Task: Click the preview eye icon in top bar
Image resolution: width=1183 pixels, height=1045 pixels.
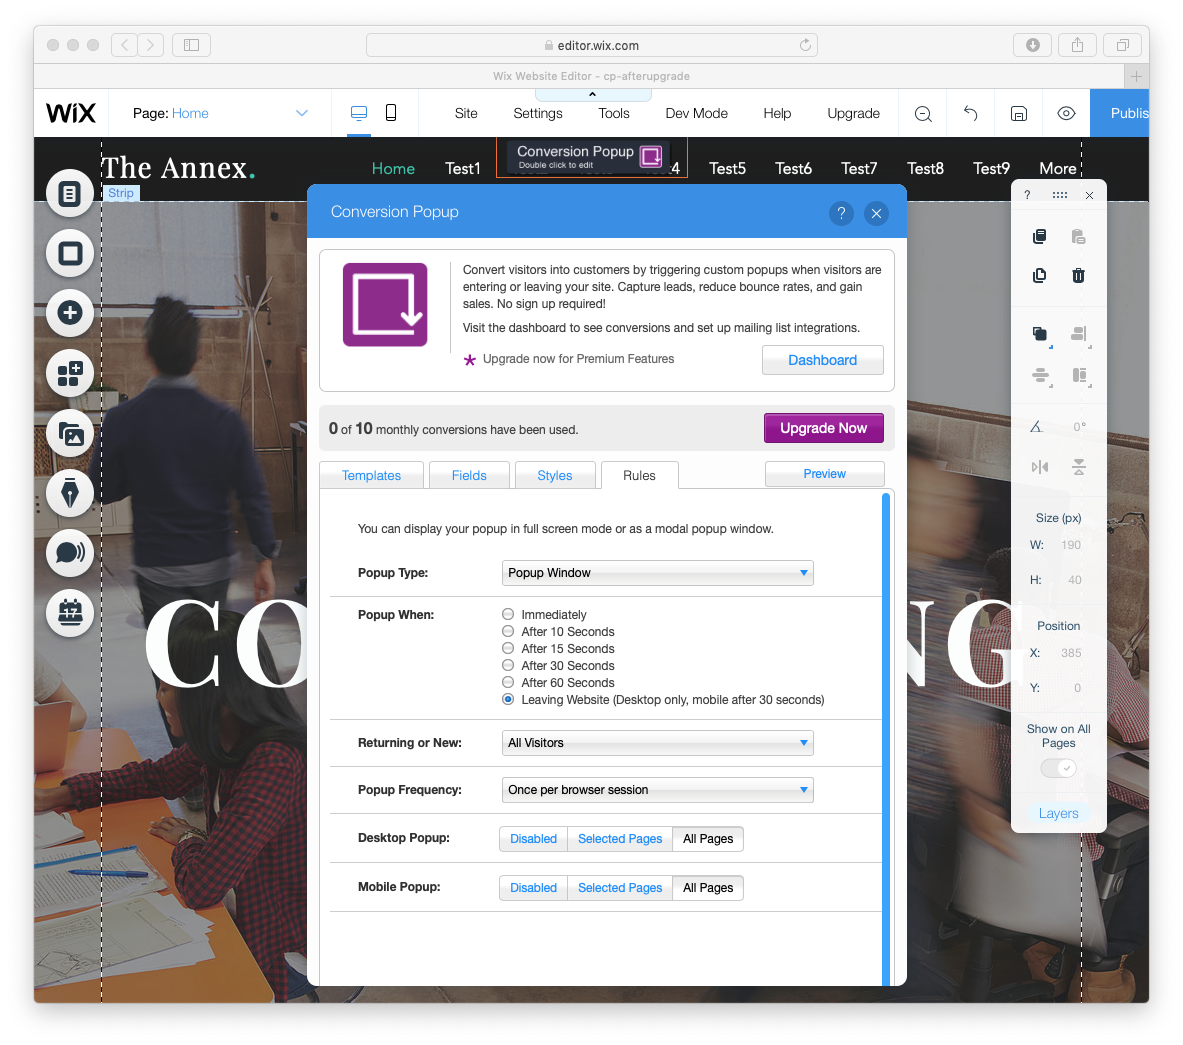Action: tap(1066, 113)
